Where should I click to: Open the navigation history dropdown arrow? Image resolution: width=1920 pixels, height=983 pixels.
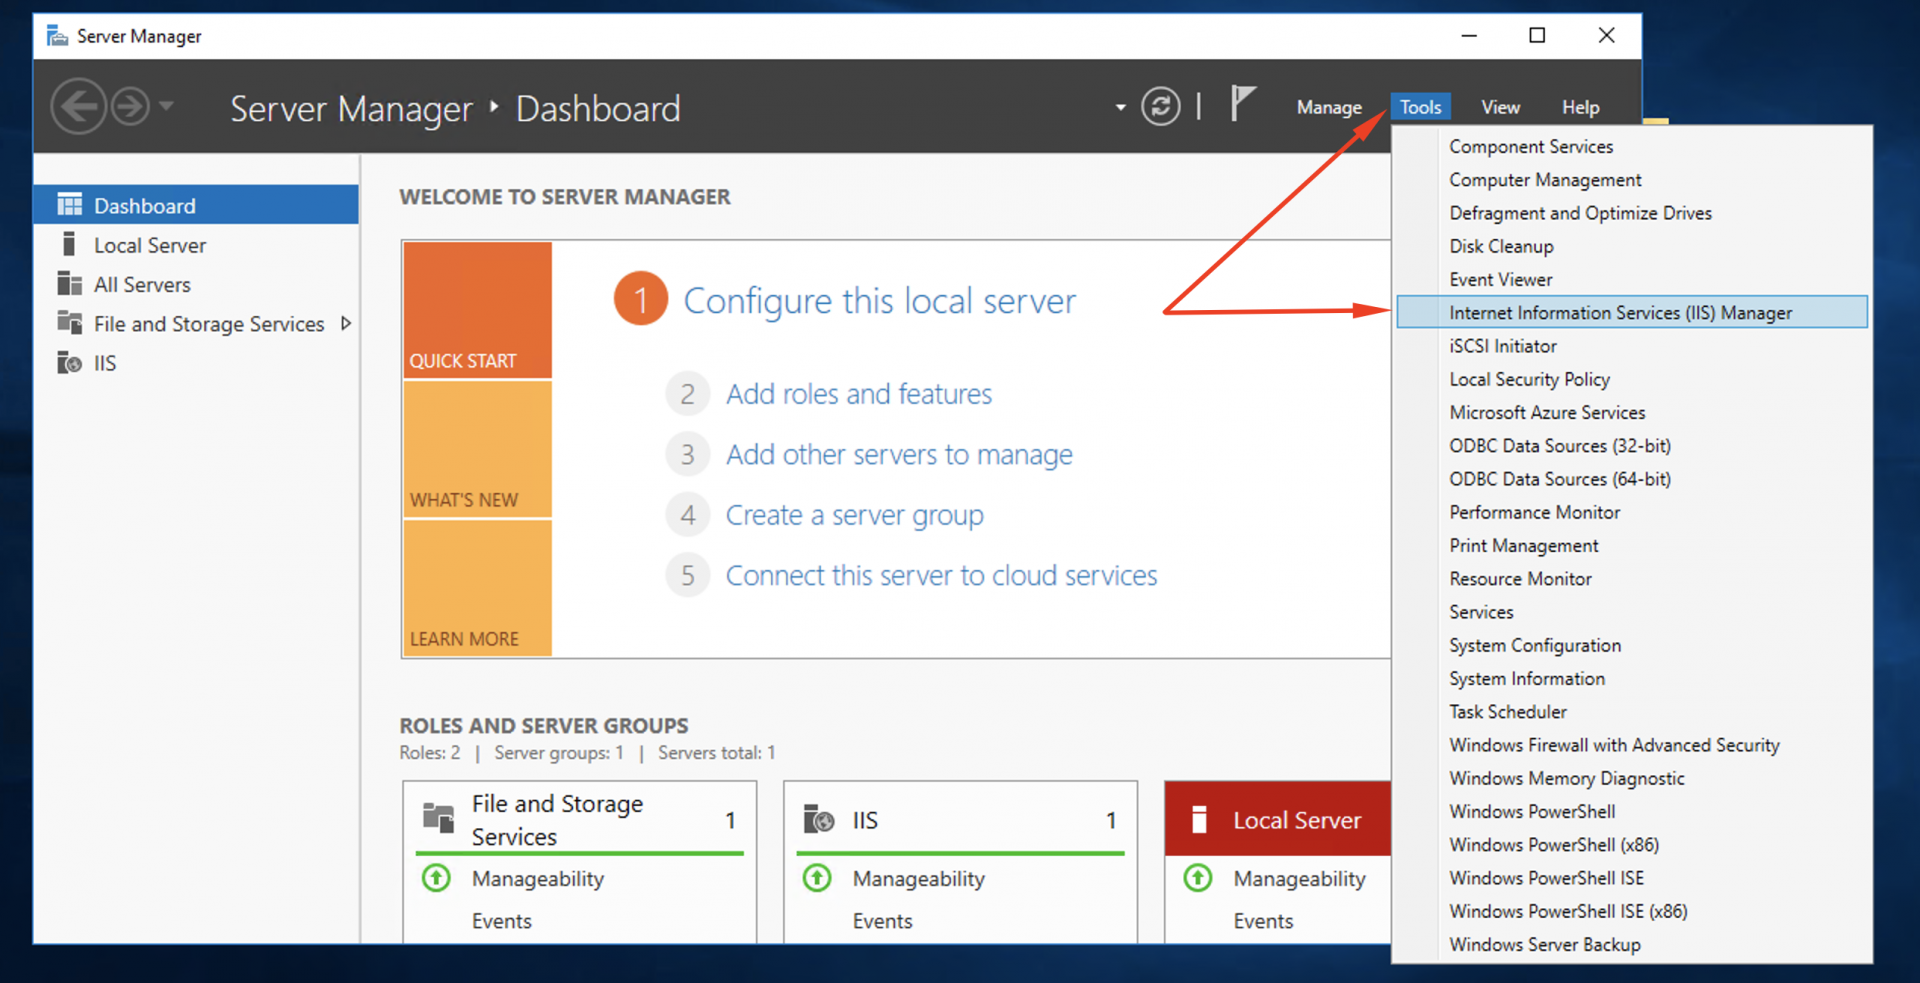[166, 105]
